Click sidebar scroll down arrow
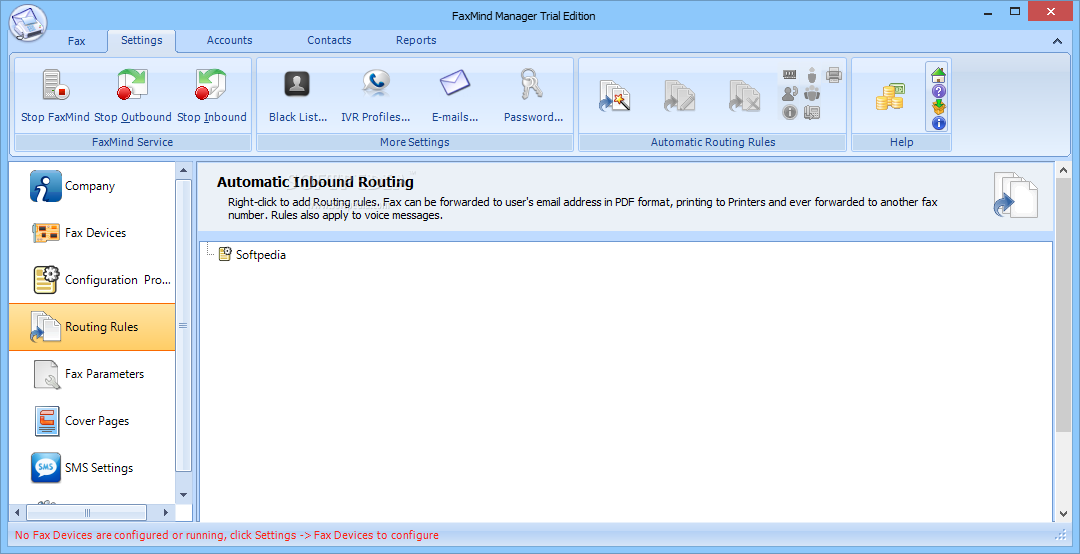The height and width of the screenshot is (554, 1080). [x=183, y=495]
